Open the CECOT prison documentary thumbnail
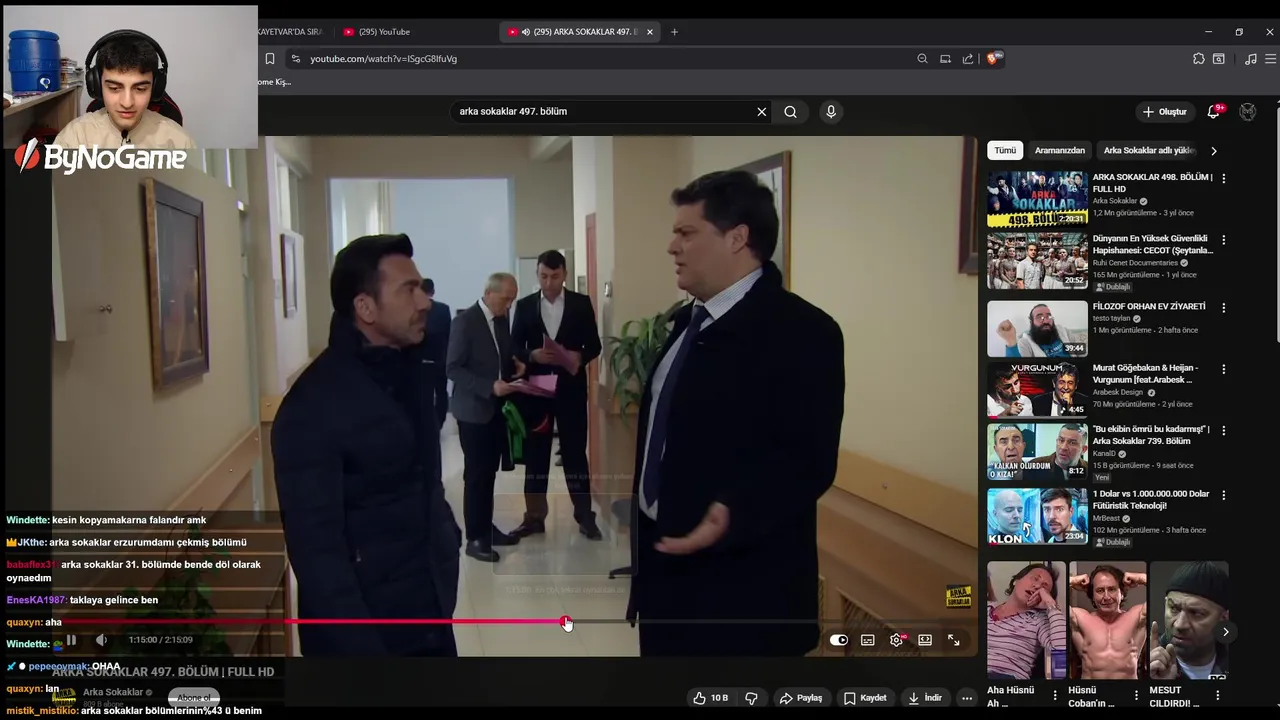The width and height of the screenshot is (1280, 720). 1038,261
